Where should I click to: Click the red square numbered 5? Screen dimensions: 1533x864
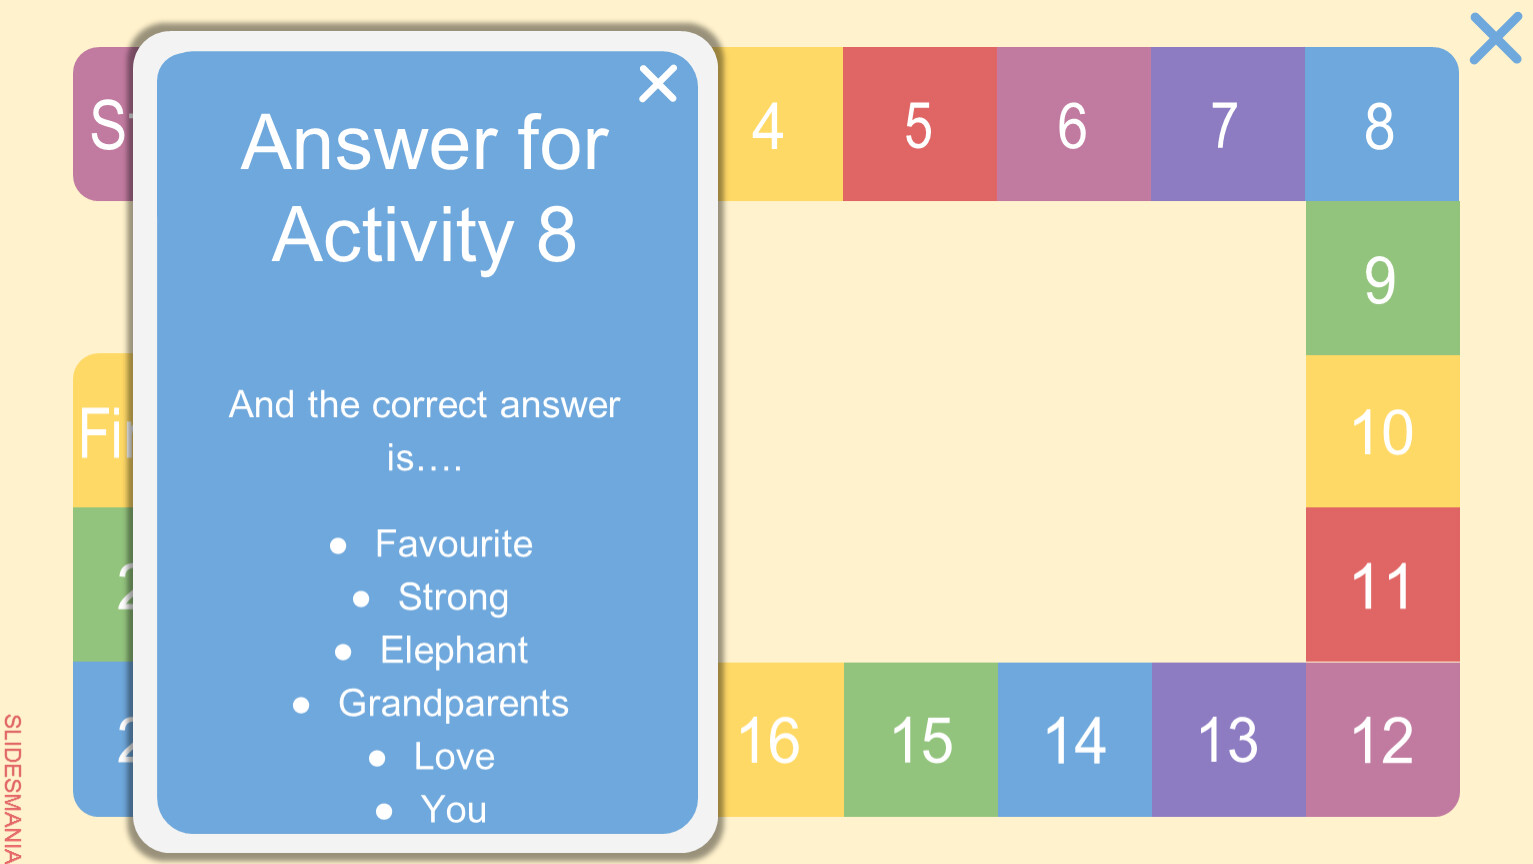(x=919, y=125)
